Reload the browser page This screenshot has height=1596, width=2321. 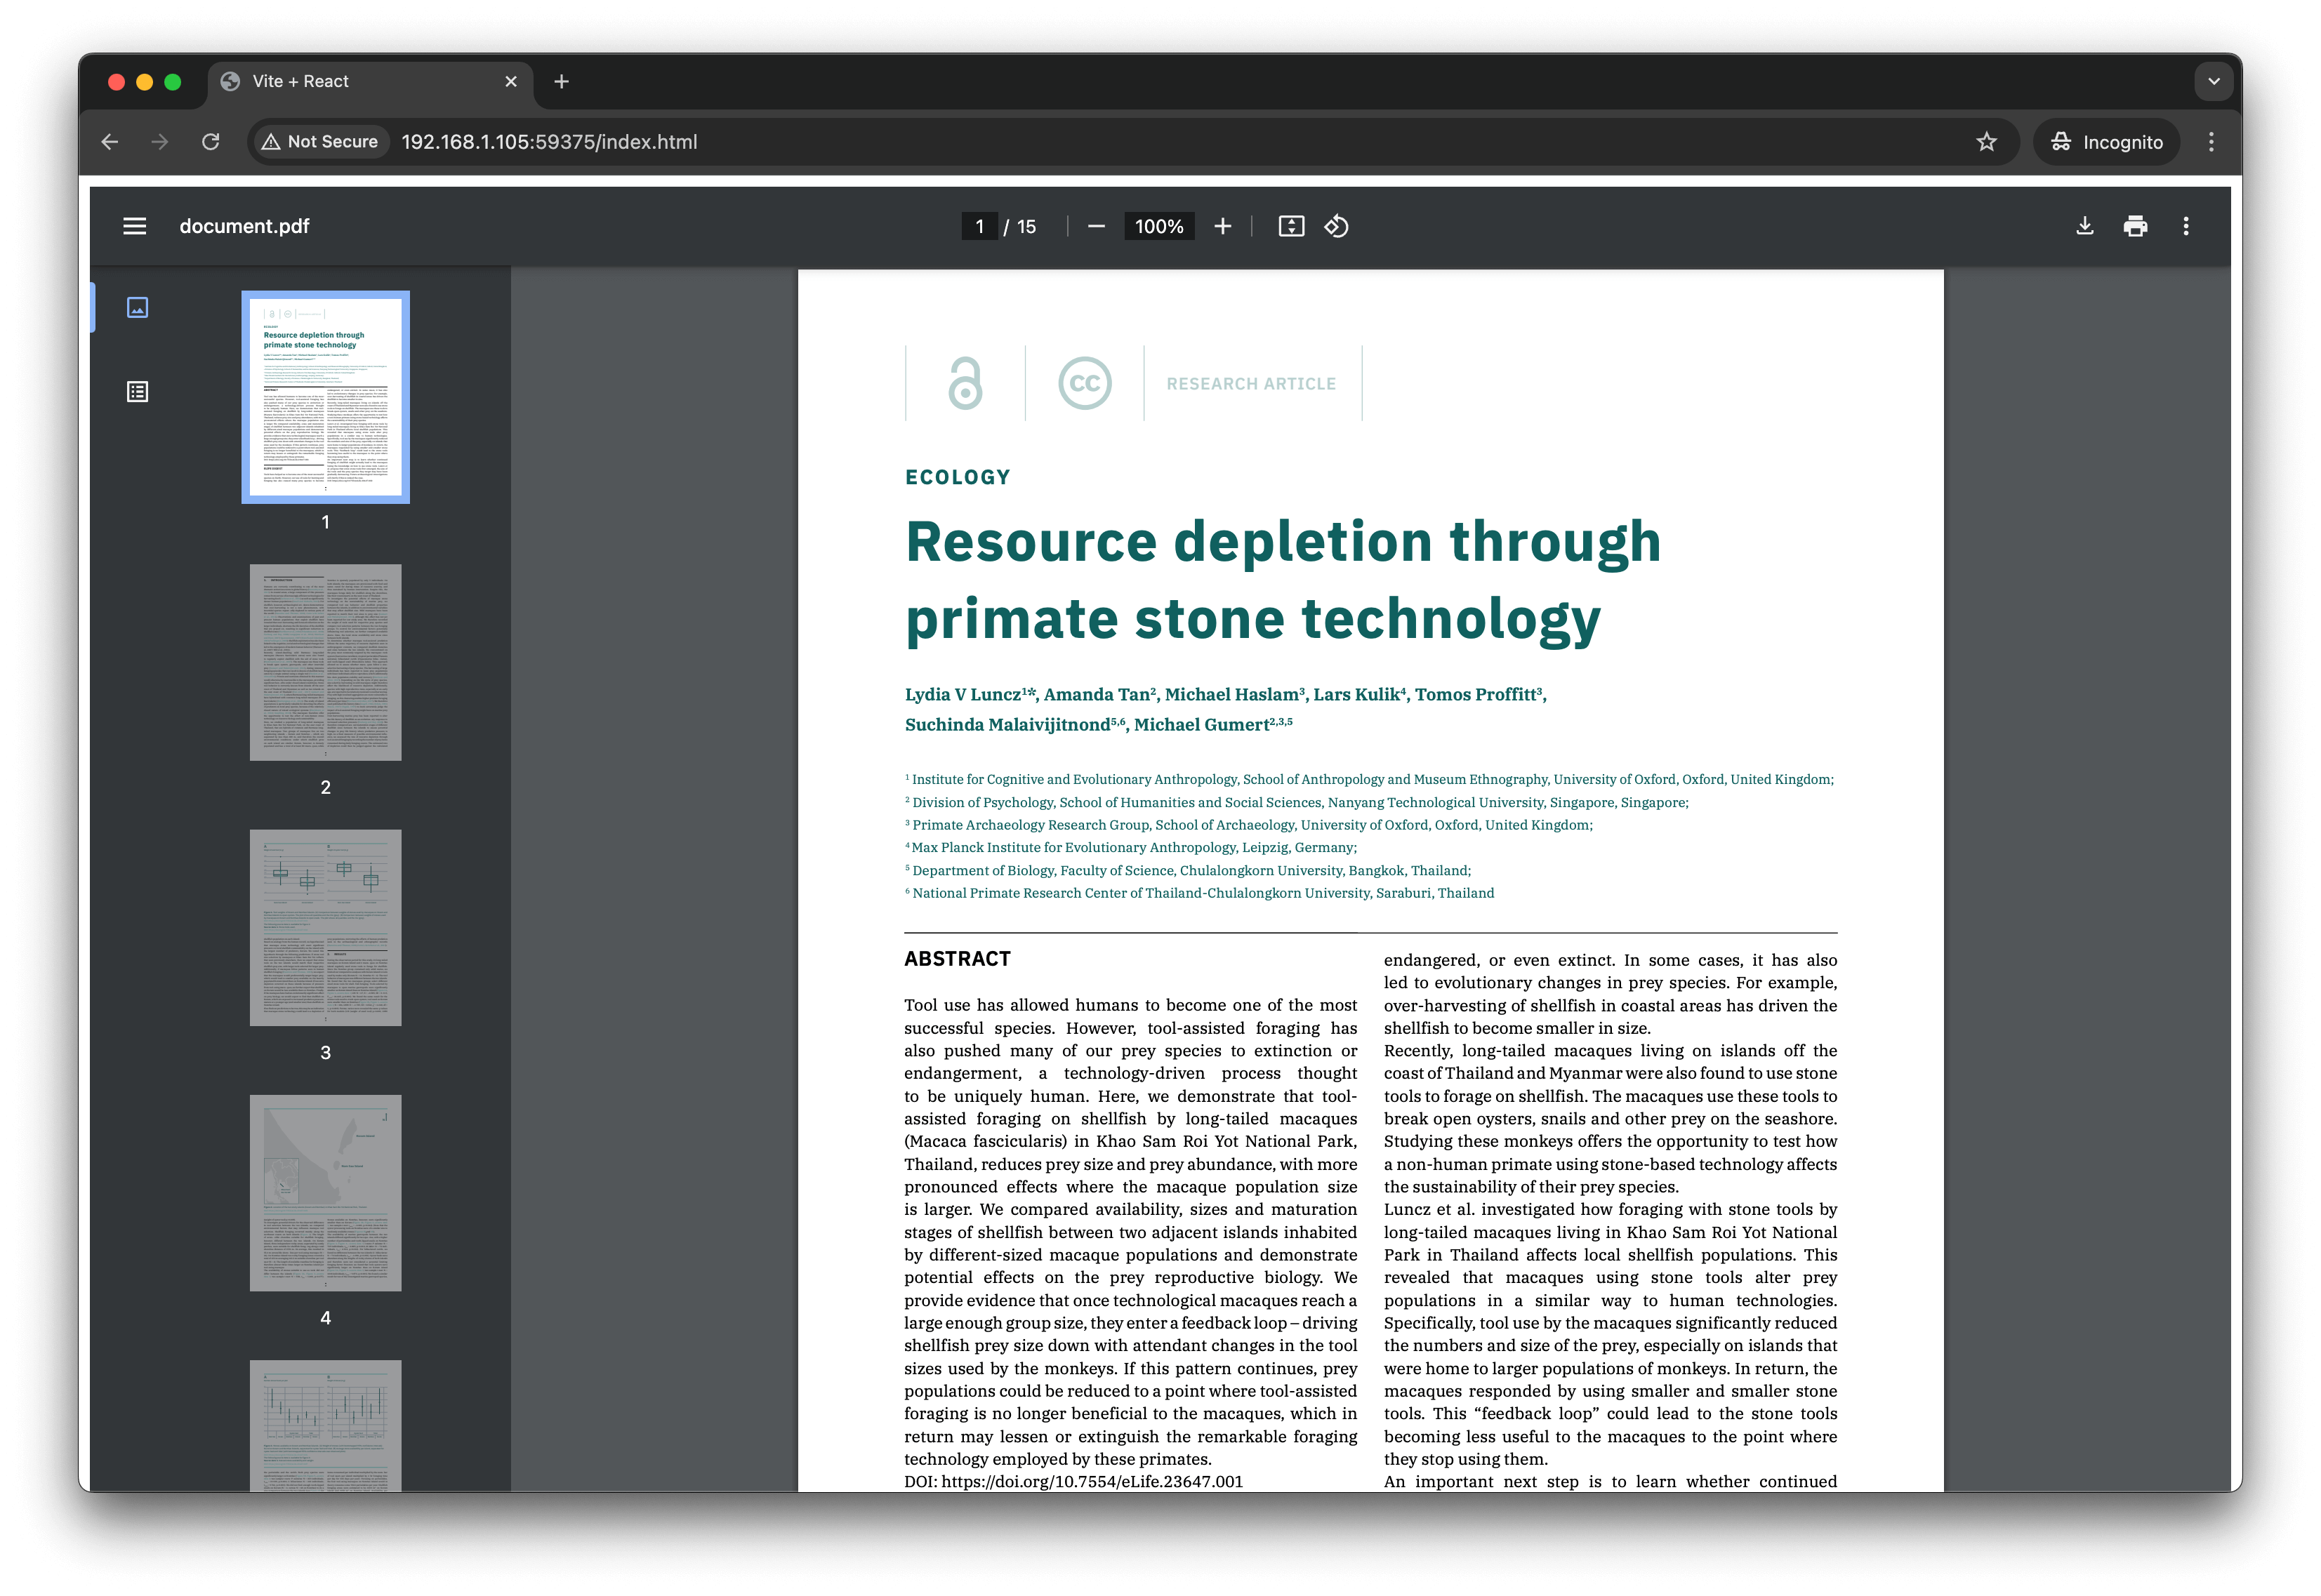tap(210, 142)
